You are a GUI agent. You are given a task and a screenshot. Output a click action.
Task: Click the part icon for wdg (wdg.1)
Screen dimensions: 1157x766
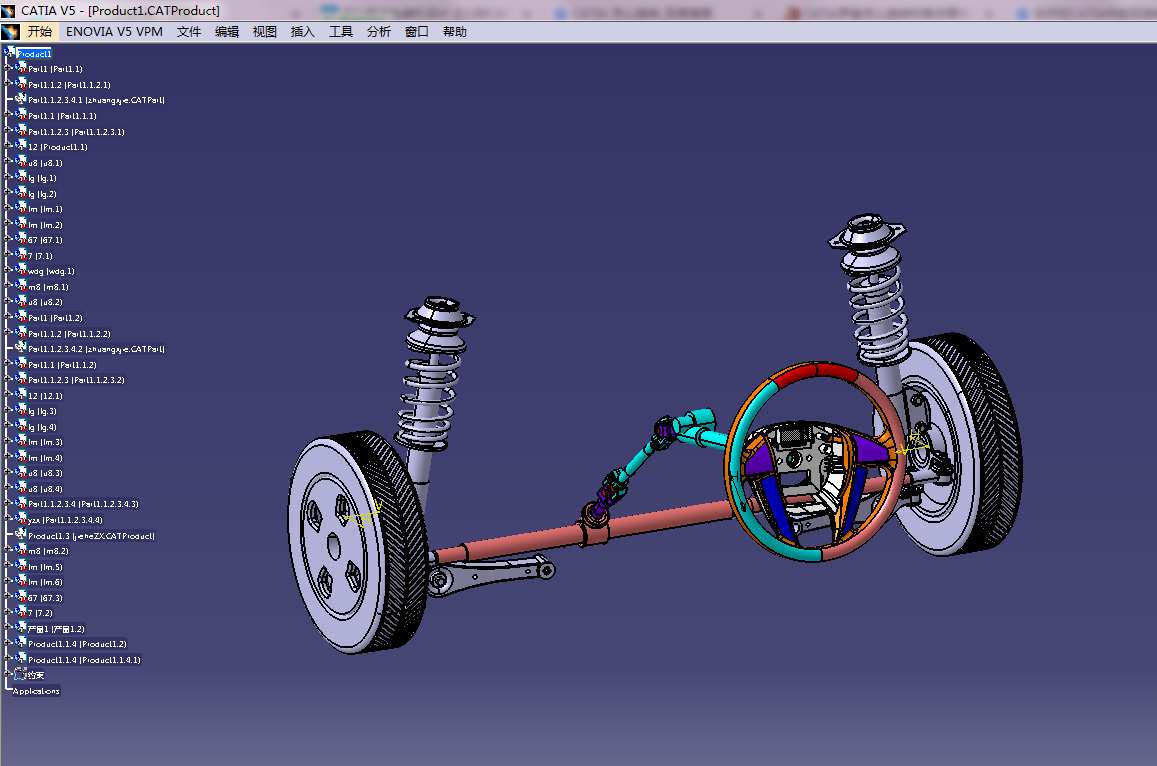pyautogui.click(x=21, y=270)
